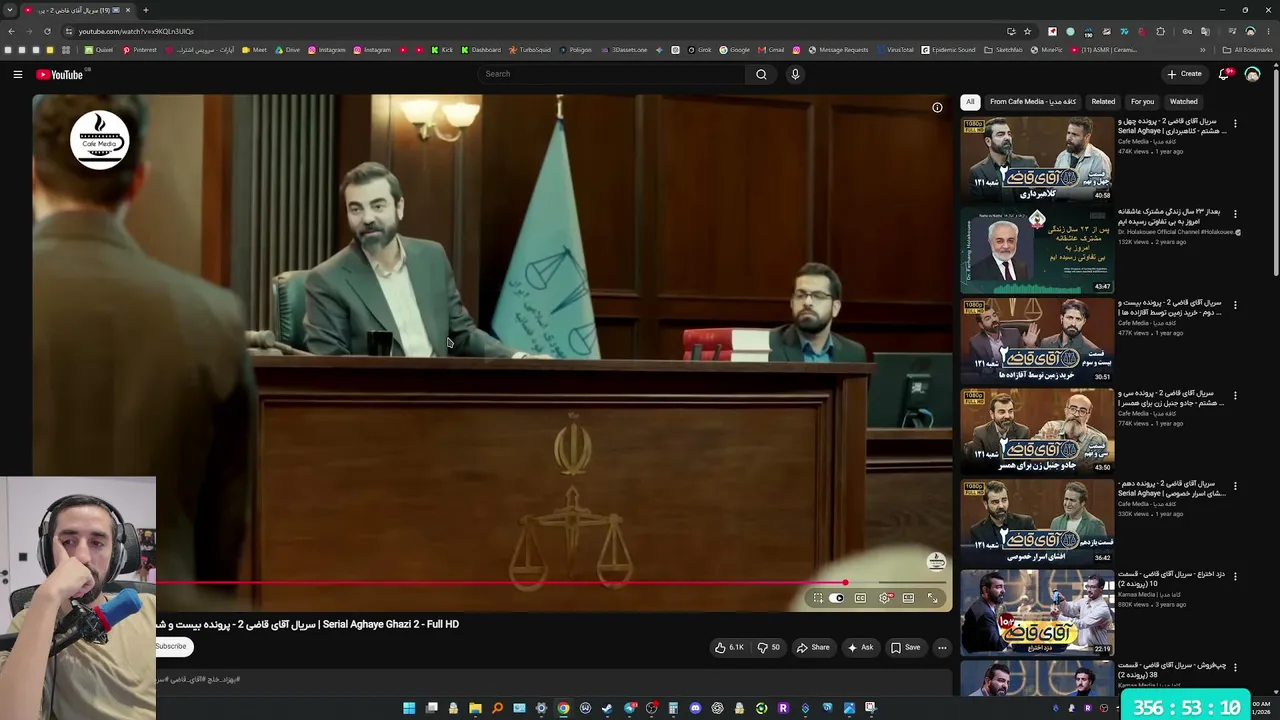Open the 43:50 suggested video thumbnail
Image resolution: width=1280 pixels, height=720 pixels.
click(1037, 431)
